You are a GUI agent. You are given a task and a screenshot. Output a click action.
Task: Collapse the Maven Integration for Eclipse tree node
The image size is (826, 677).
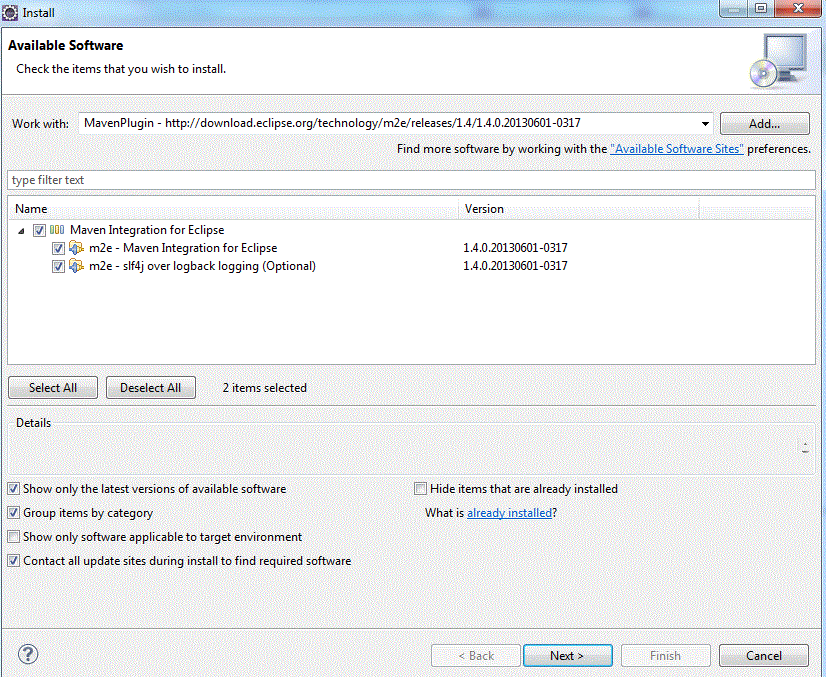click(x=21, y=231)
